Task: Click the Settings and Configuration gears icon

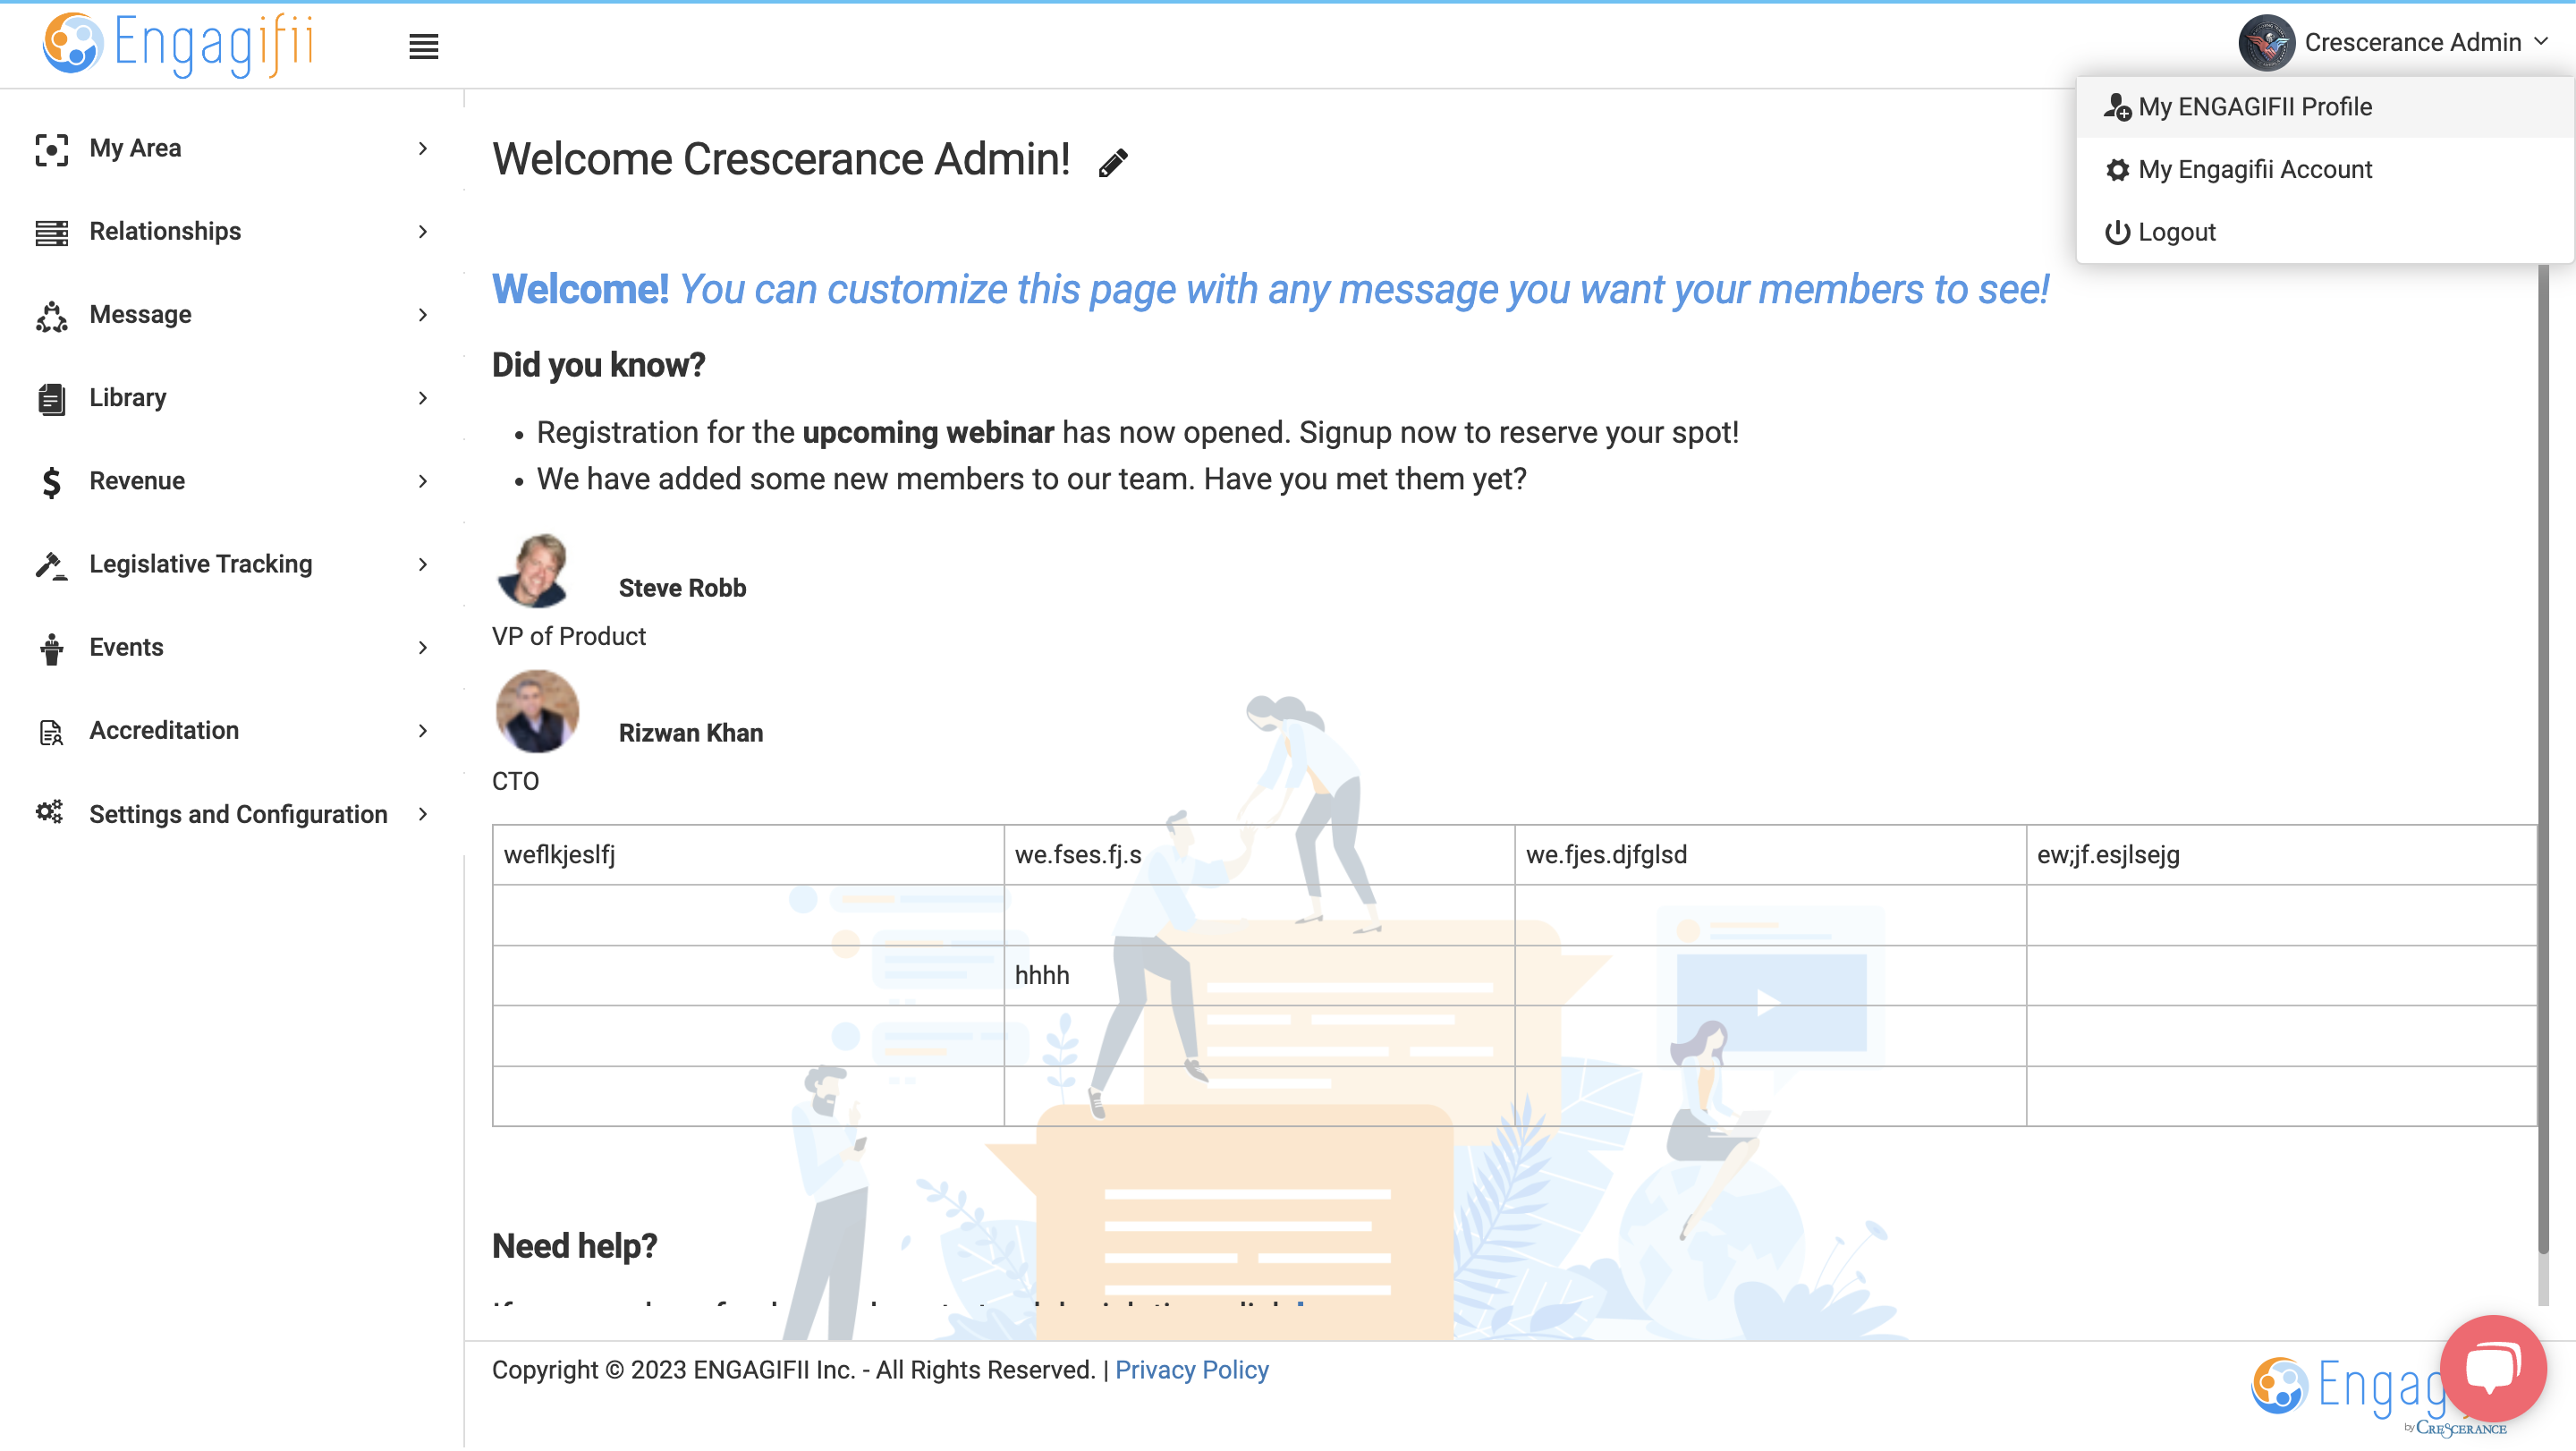Action: coord(50,813)
